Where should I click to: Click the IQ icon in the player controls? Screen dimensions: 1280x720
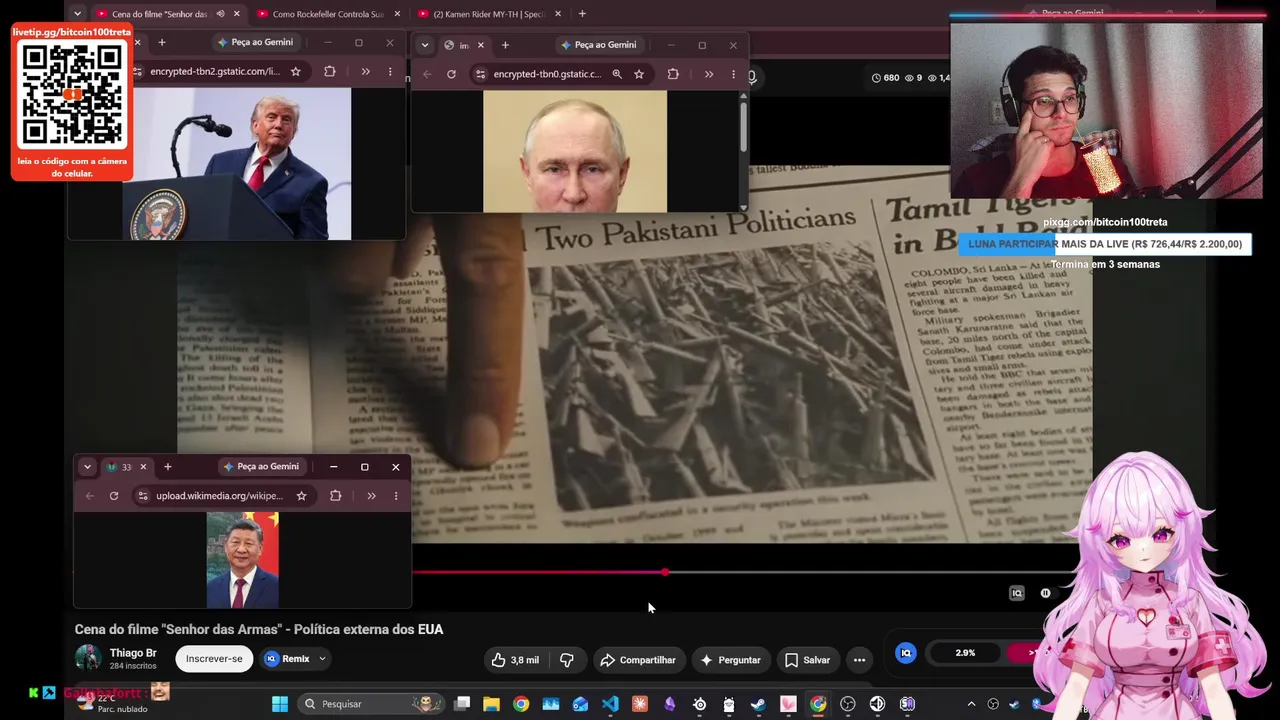(x=1017, y=593)
